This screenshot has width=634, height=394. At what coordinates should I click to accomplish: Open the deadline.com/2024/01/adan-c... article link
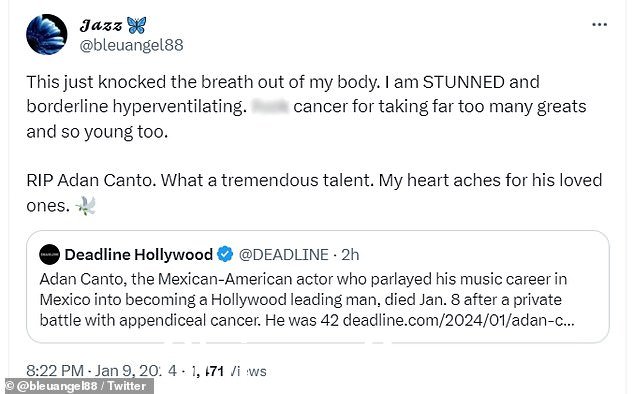tap(458, 320)
